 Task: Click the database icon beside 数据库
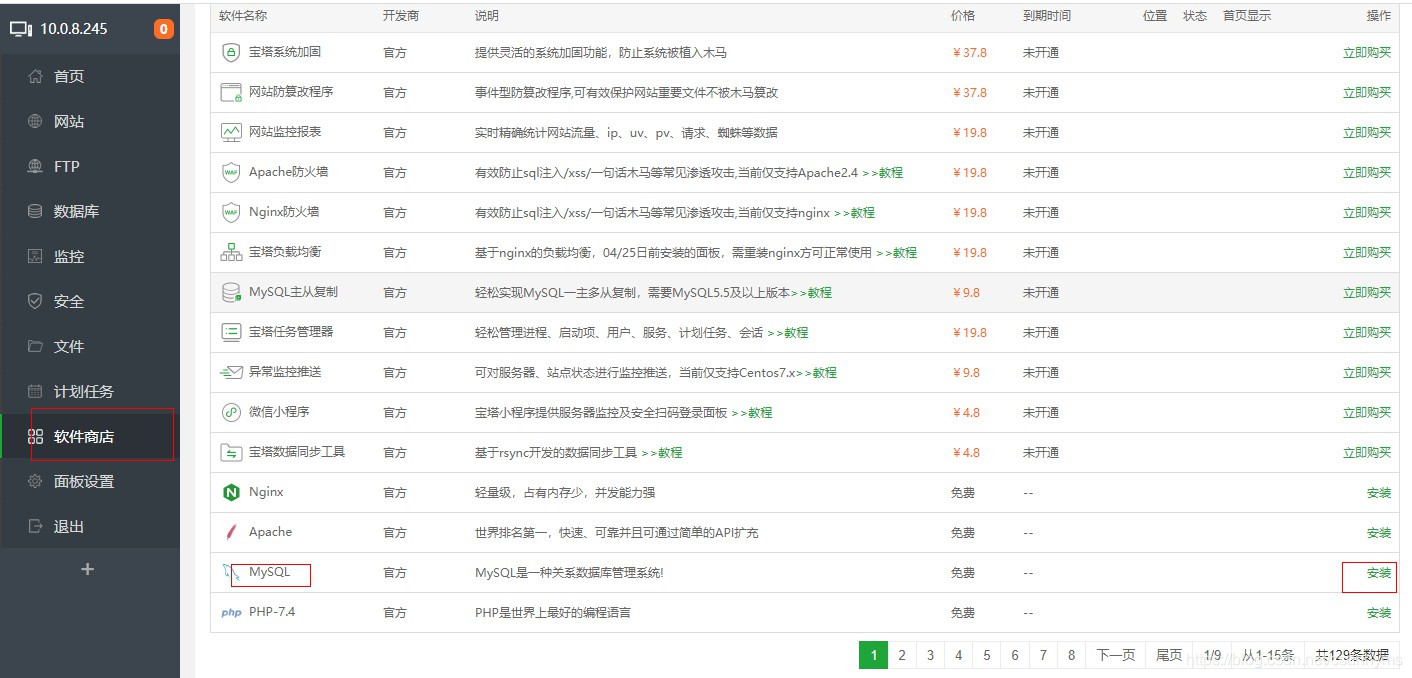click(x=36, y=211)
